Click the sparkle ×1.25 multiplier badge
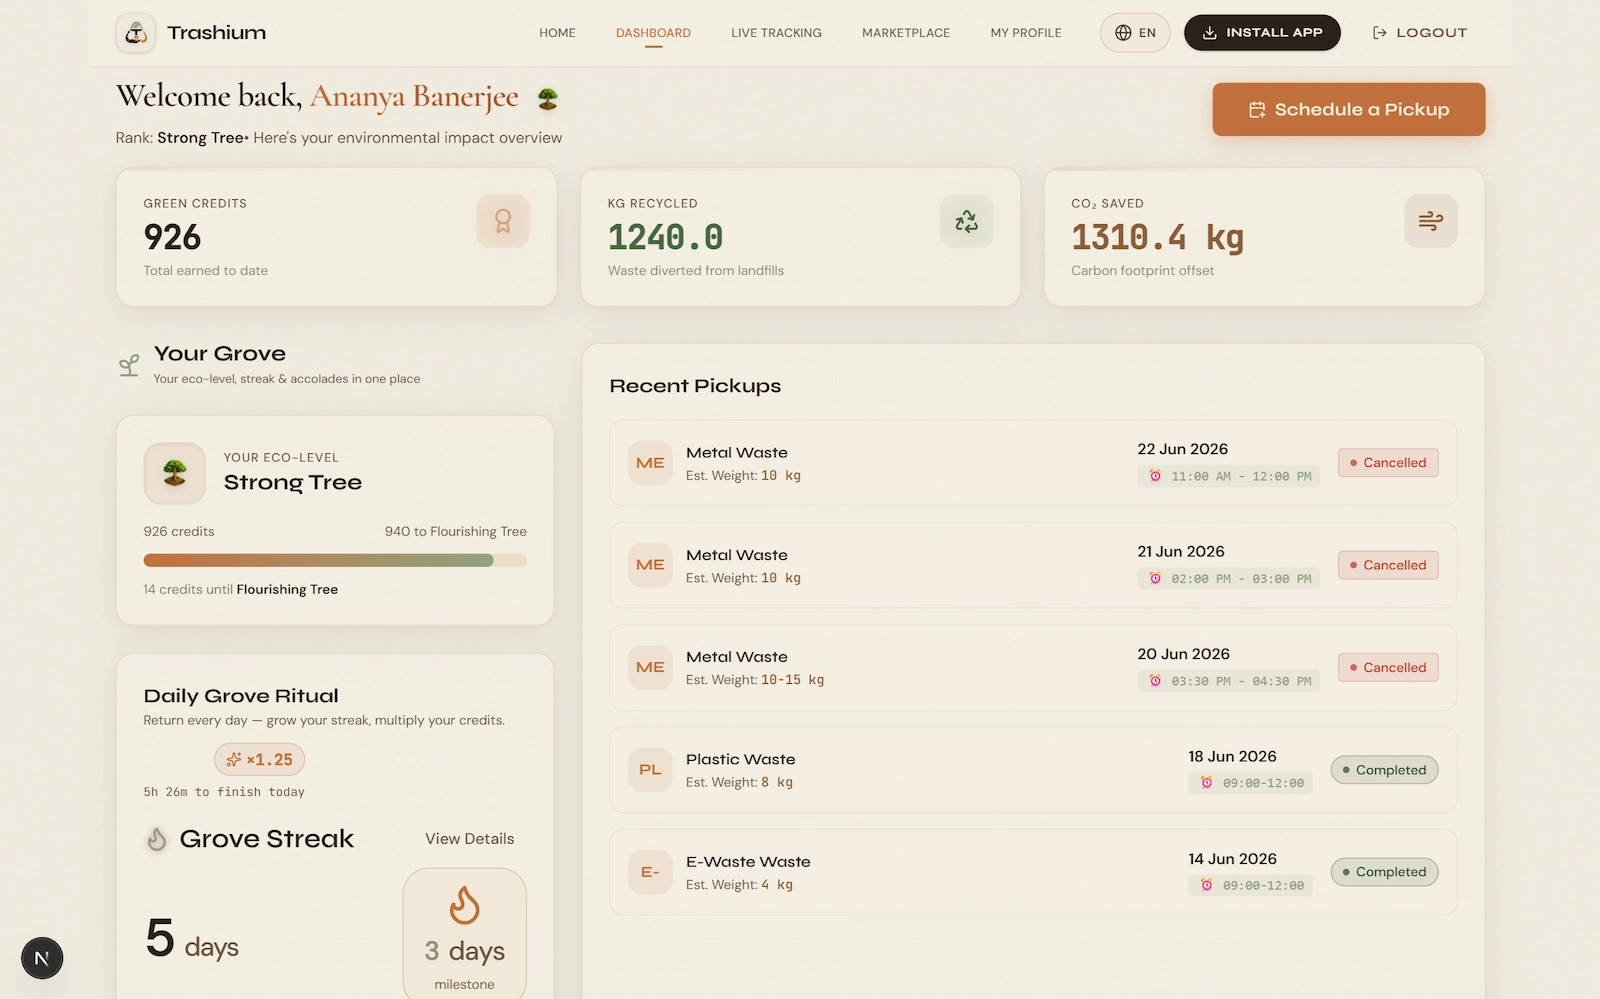The height and width of the screenshot is (999, 1600). point(259,760)
